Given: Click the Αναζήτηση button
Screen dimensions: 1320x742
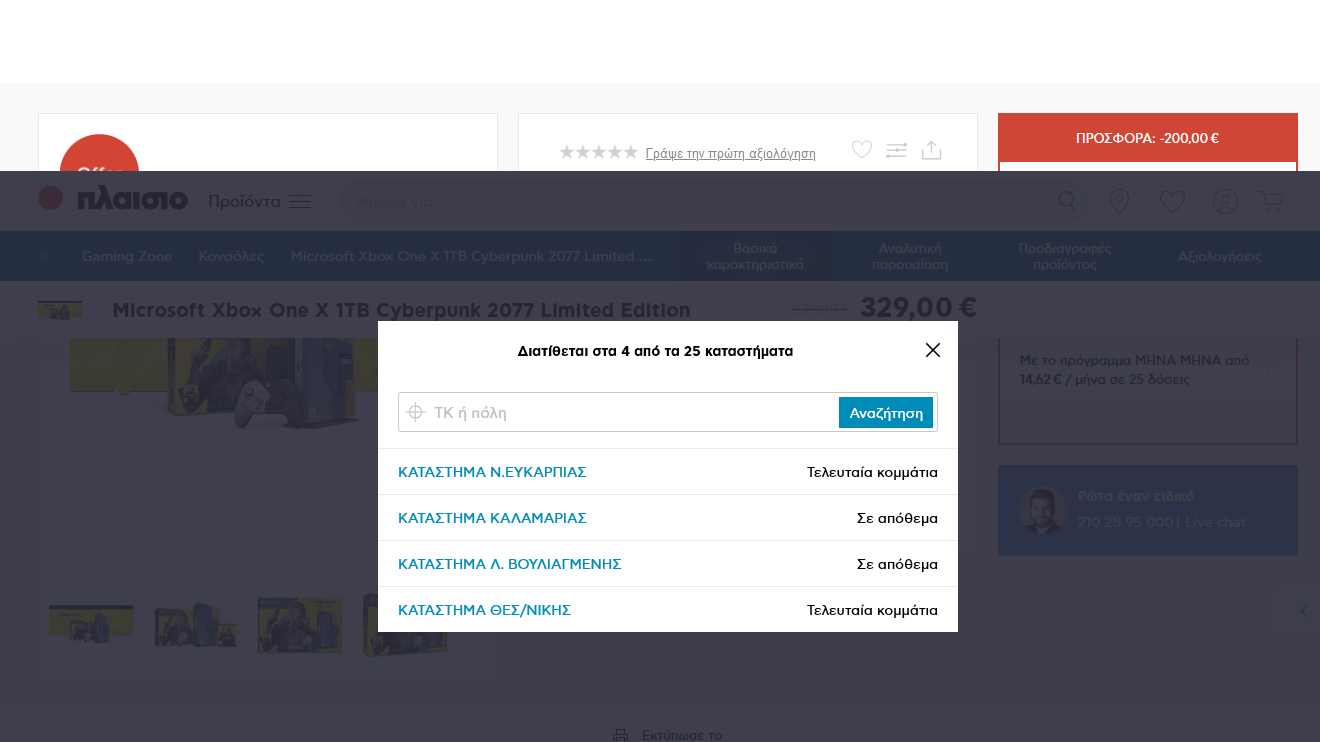Looking at the screenshot, I should tap(886, 412).
